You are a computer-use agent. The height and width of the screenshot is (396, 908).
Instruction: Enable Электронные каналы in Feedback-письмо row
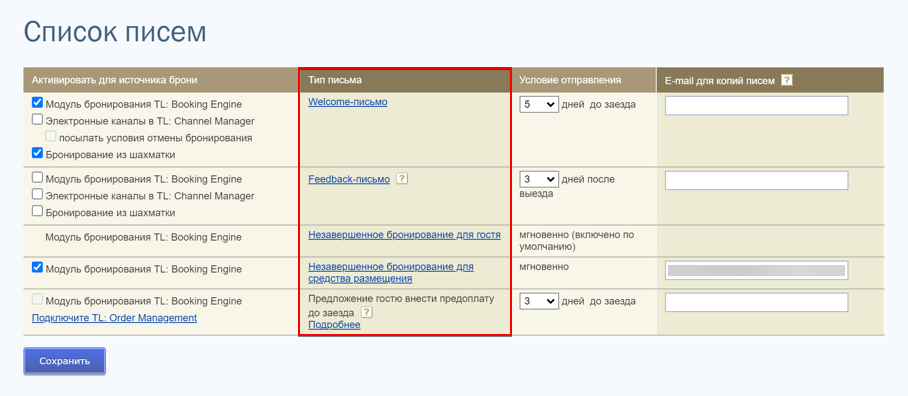click(x=38, y=195)
